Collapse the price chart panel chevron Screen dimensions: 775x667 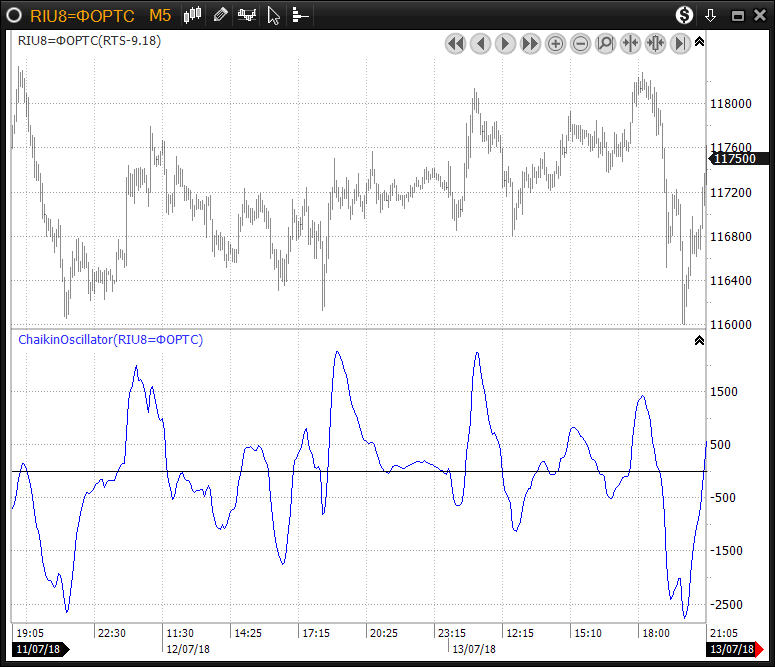699,42
